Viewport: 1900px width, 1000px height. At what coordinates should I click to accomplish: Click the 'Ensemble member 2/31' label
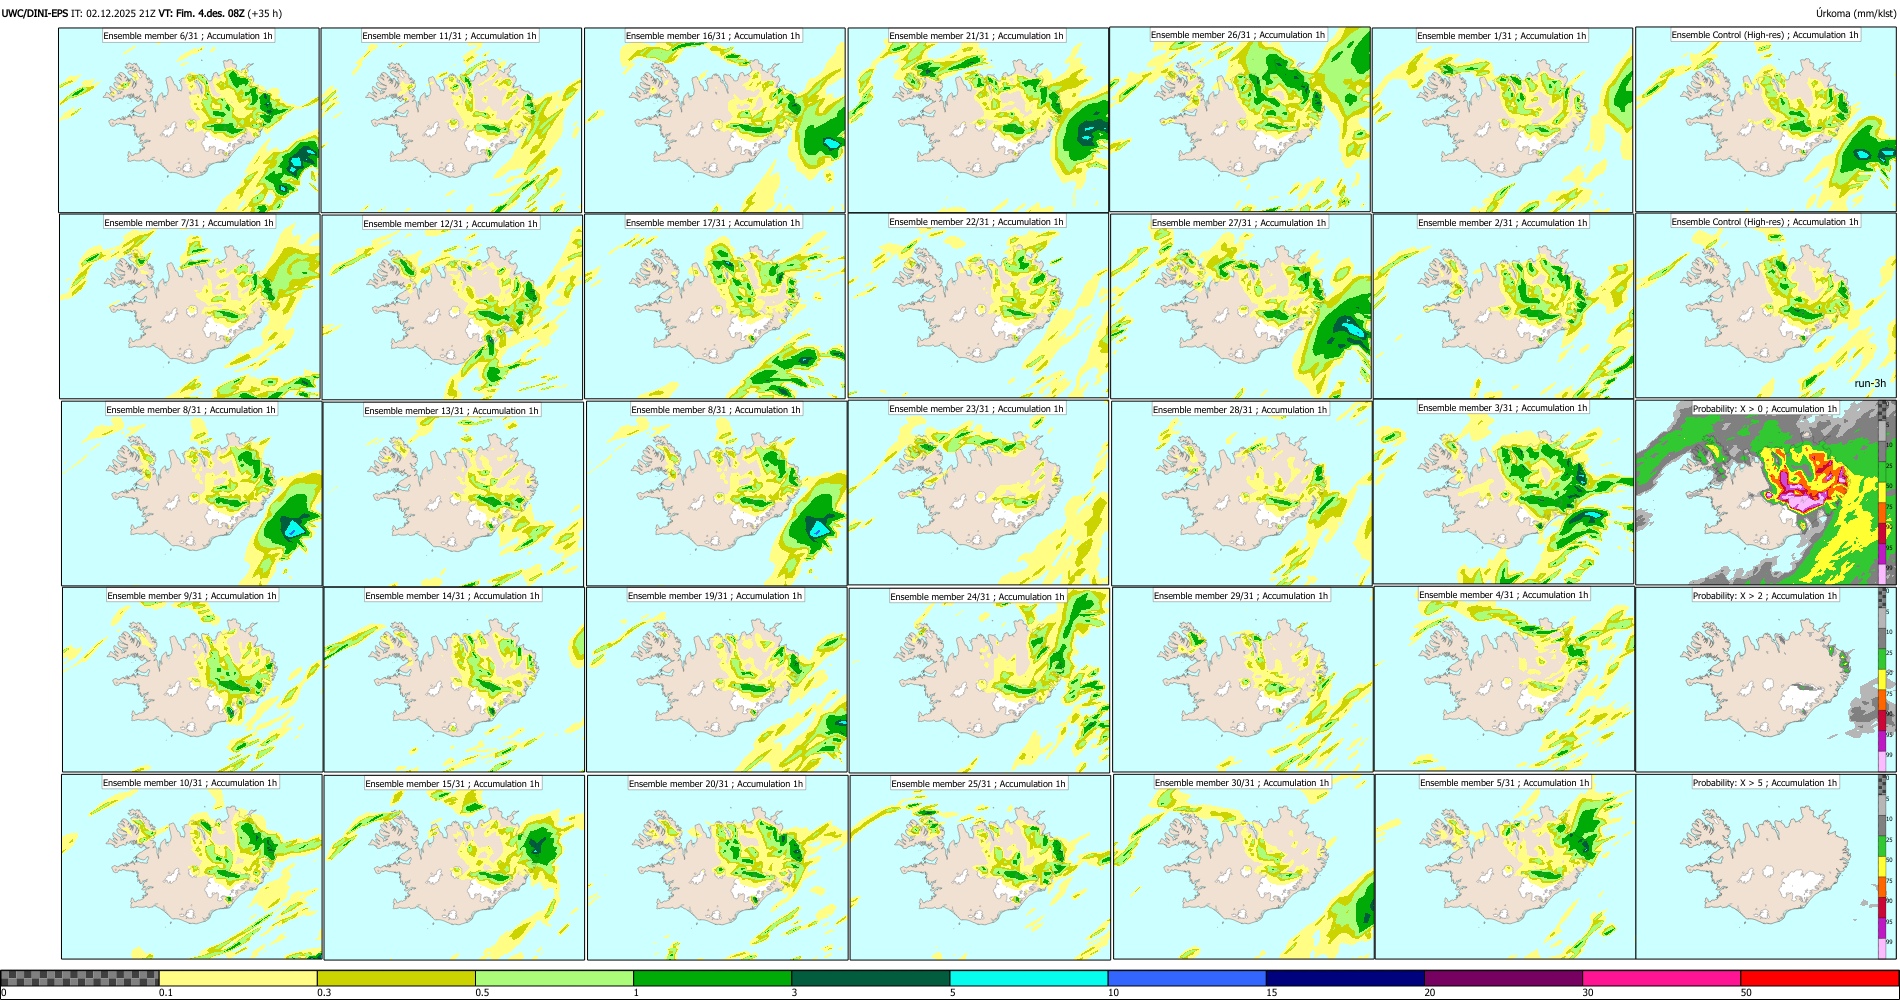point(1502,223)
